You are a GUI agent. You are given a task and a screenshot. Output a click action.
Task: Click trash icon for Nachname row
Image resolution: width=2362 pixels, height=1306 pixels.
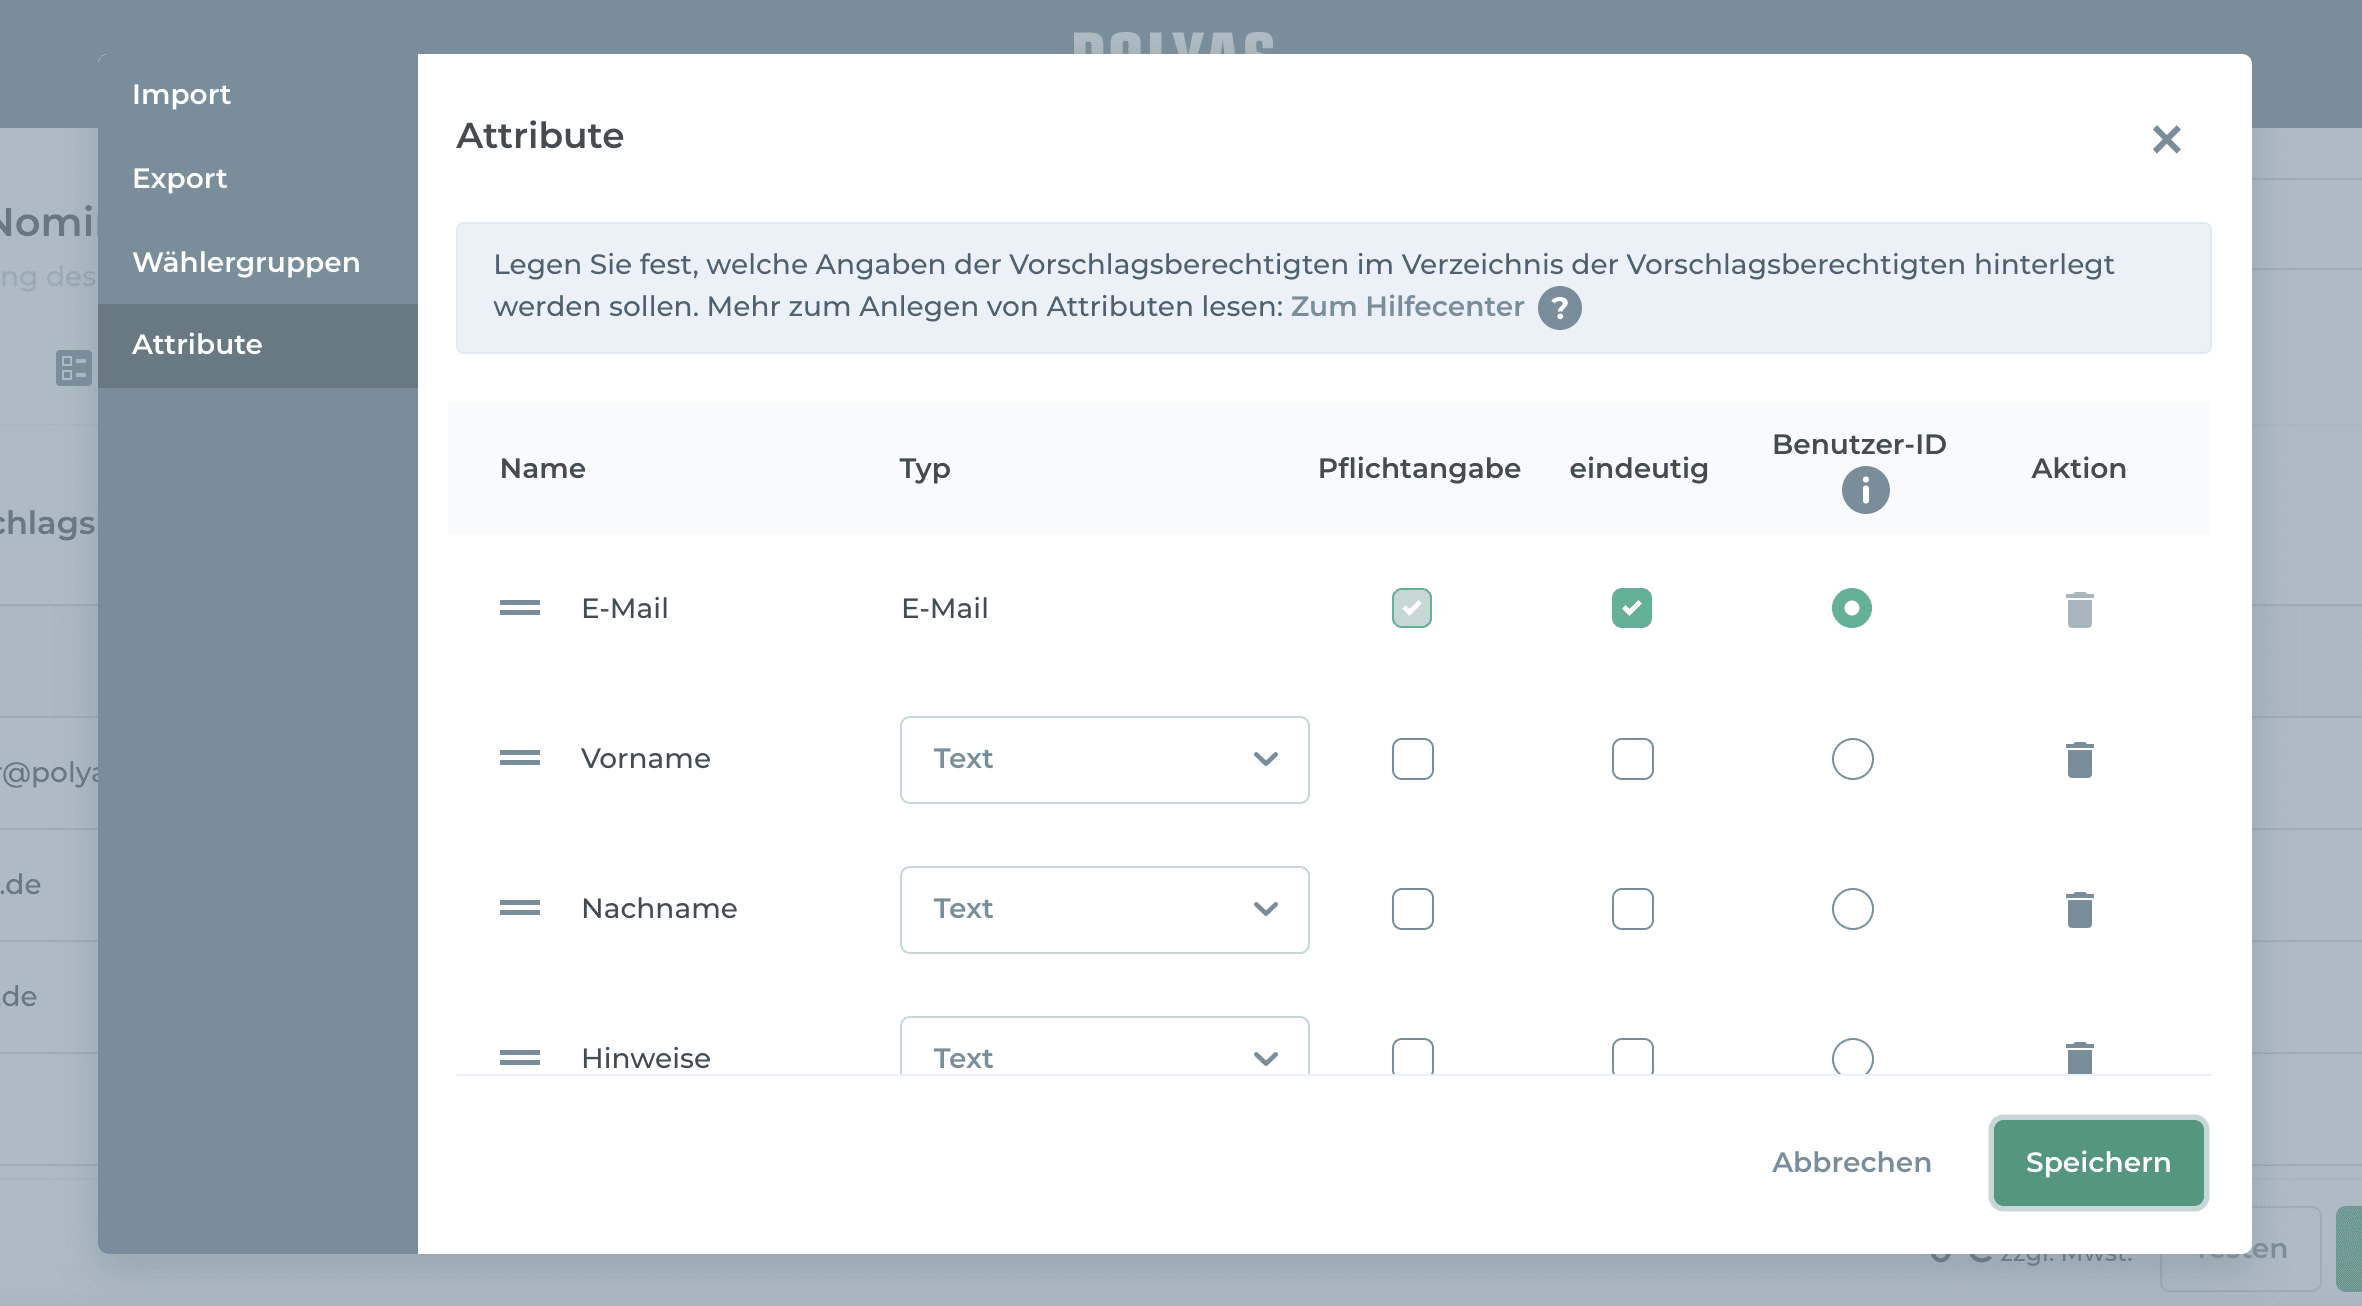(x=2079, y=910)
